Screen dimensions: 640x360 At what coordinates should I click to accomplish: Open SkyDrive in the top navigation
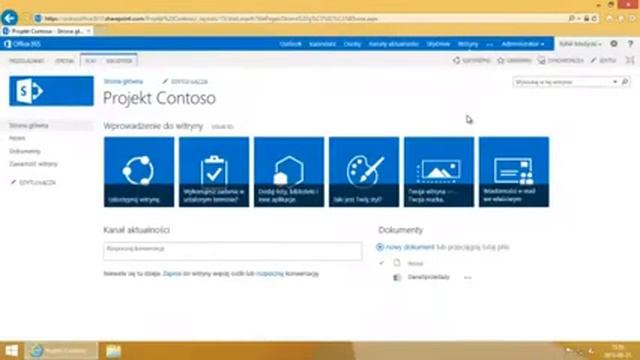(438, 44)
